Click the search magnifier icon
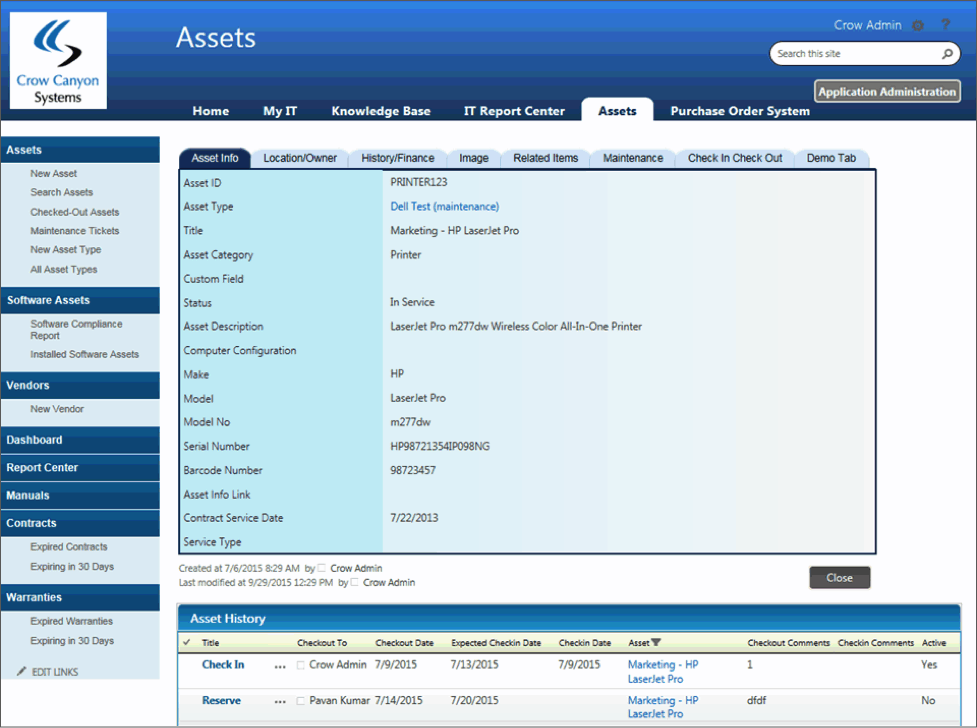The width and height of the screenshot is (977, 728). pyautogui.click(x=947, y=54)
